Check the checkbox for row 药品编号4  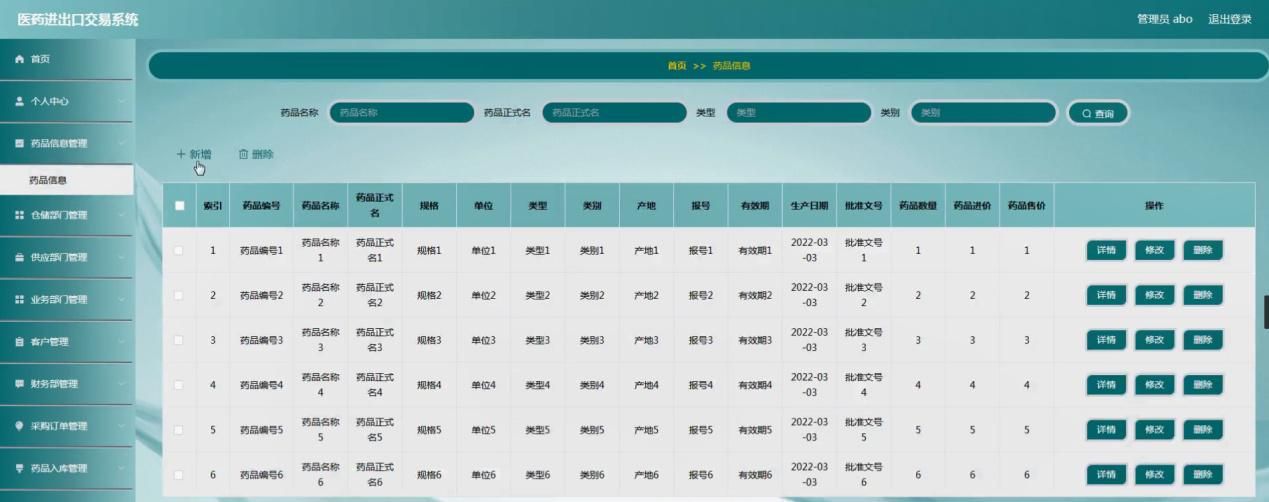179,385
